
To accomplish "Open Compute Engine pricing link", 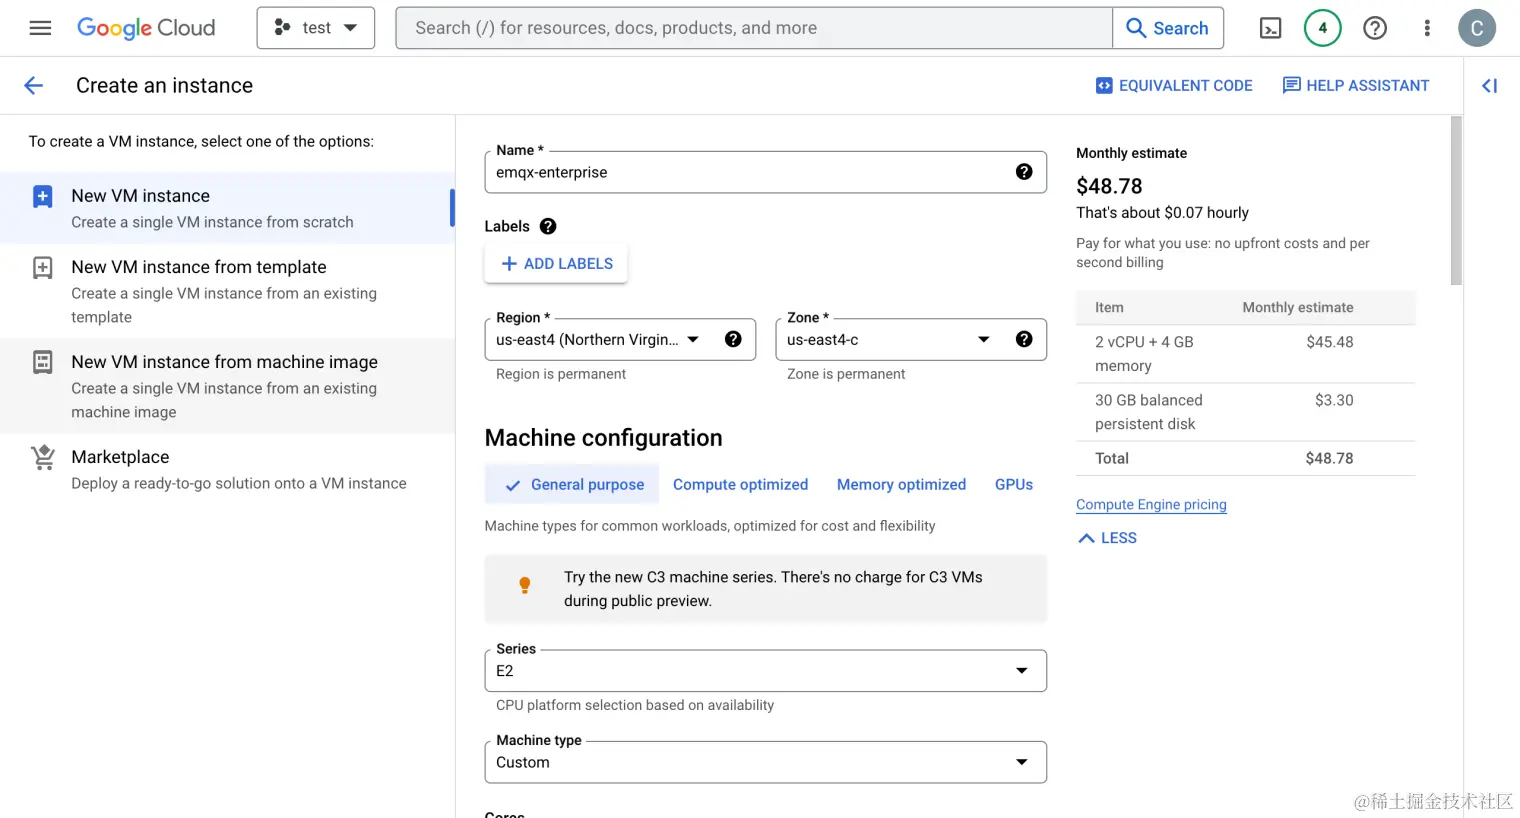I will [x=1151, y=505].
